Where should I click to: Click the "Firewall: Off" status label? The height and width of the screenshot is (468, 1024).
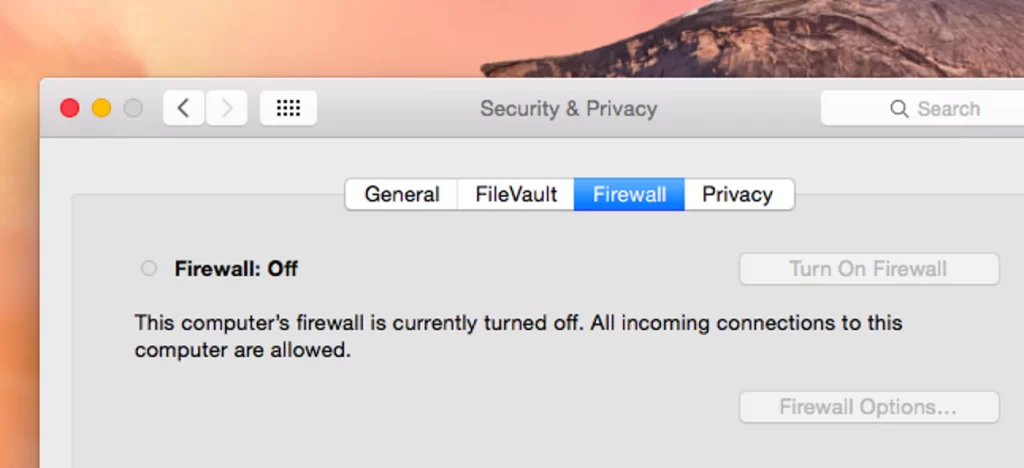click(236, 268)
